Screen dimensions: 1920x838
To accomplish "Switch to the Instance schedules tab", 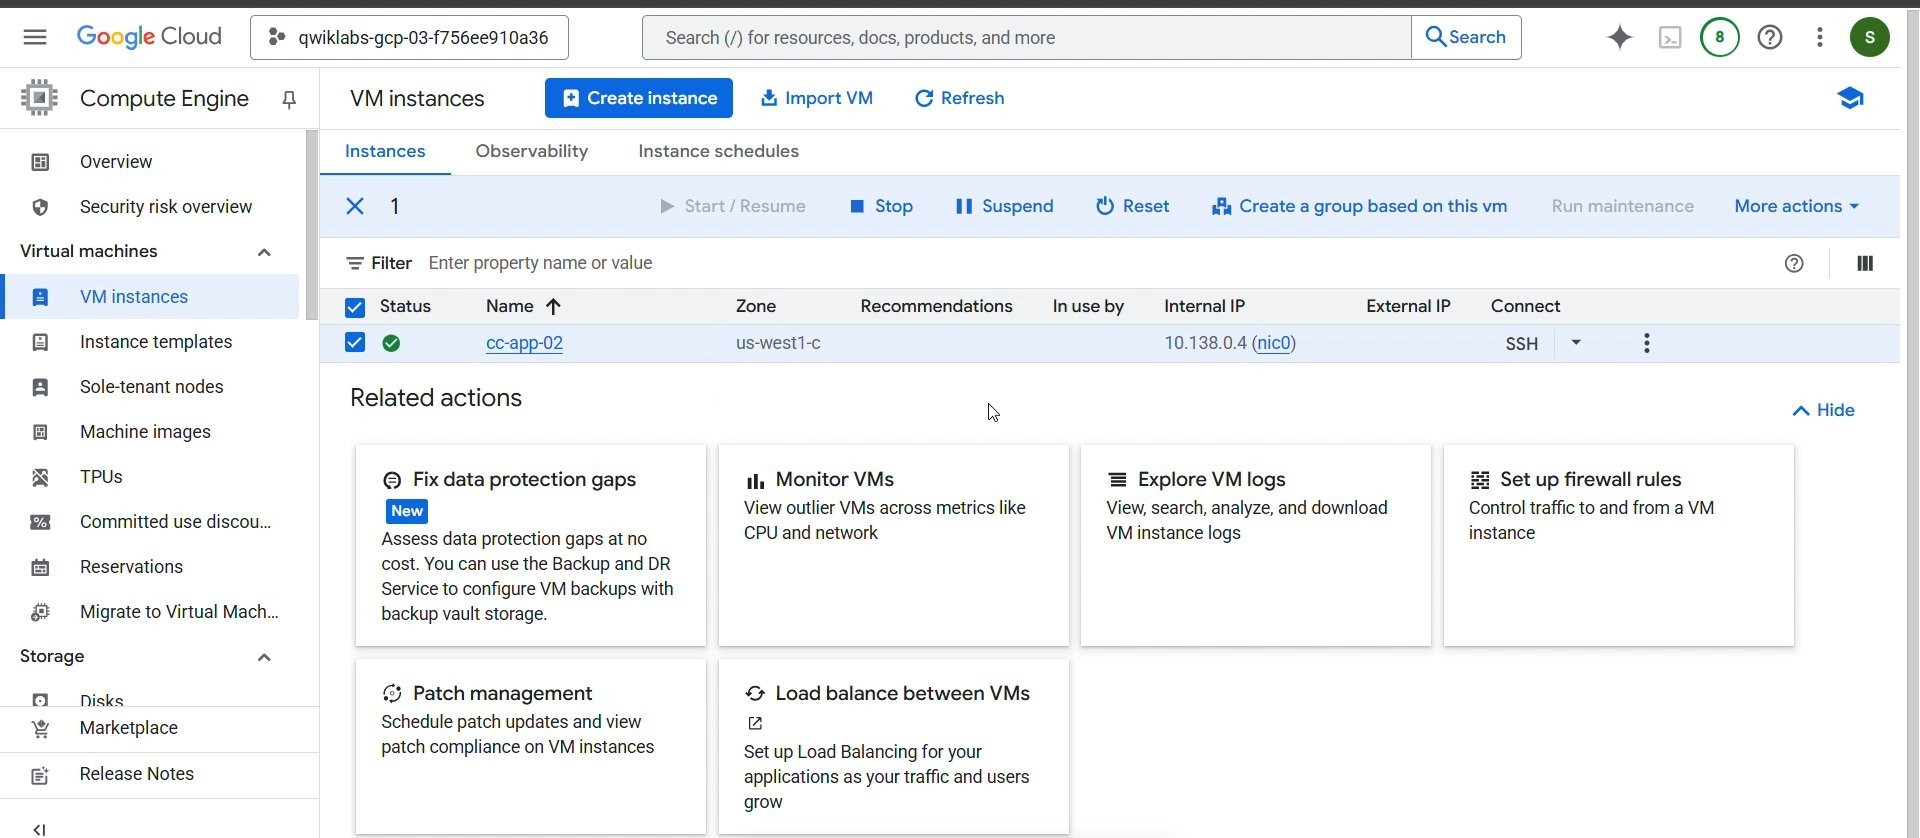I will point(718,151).
